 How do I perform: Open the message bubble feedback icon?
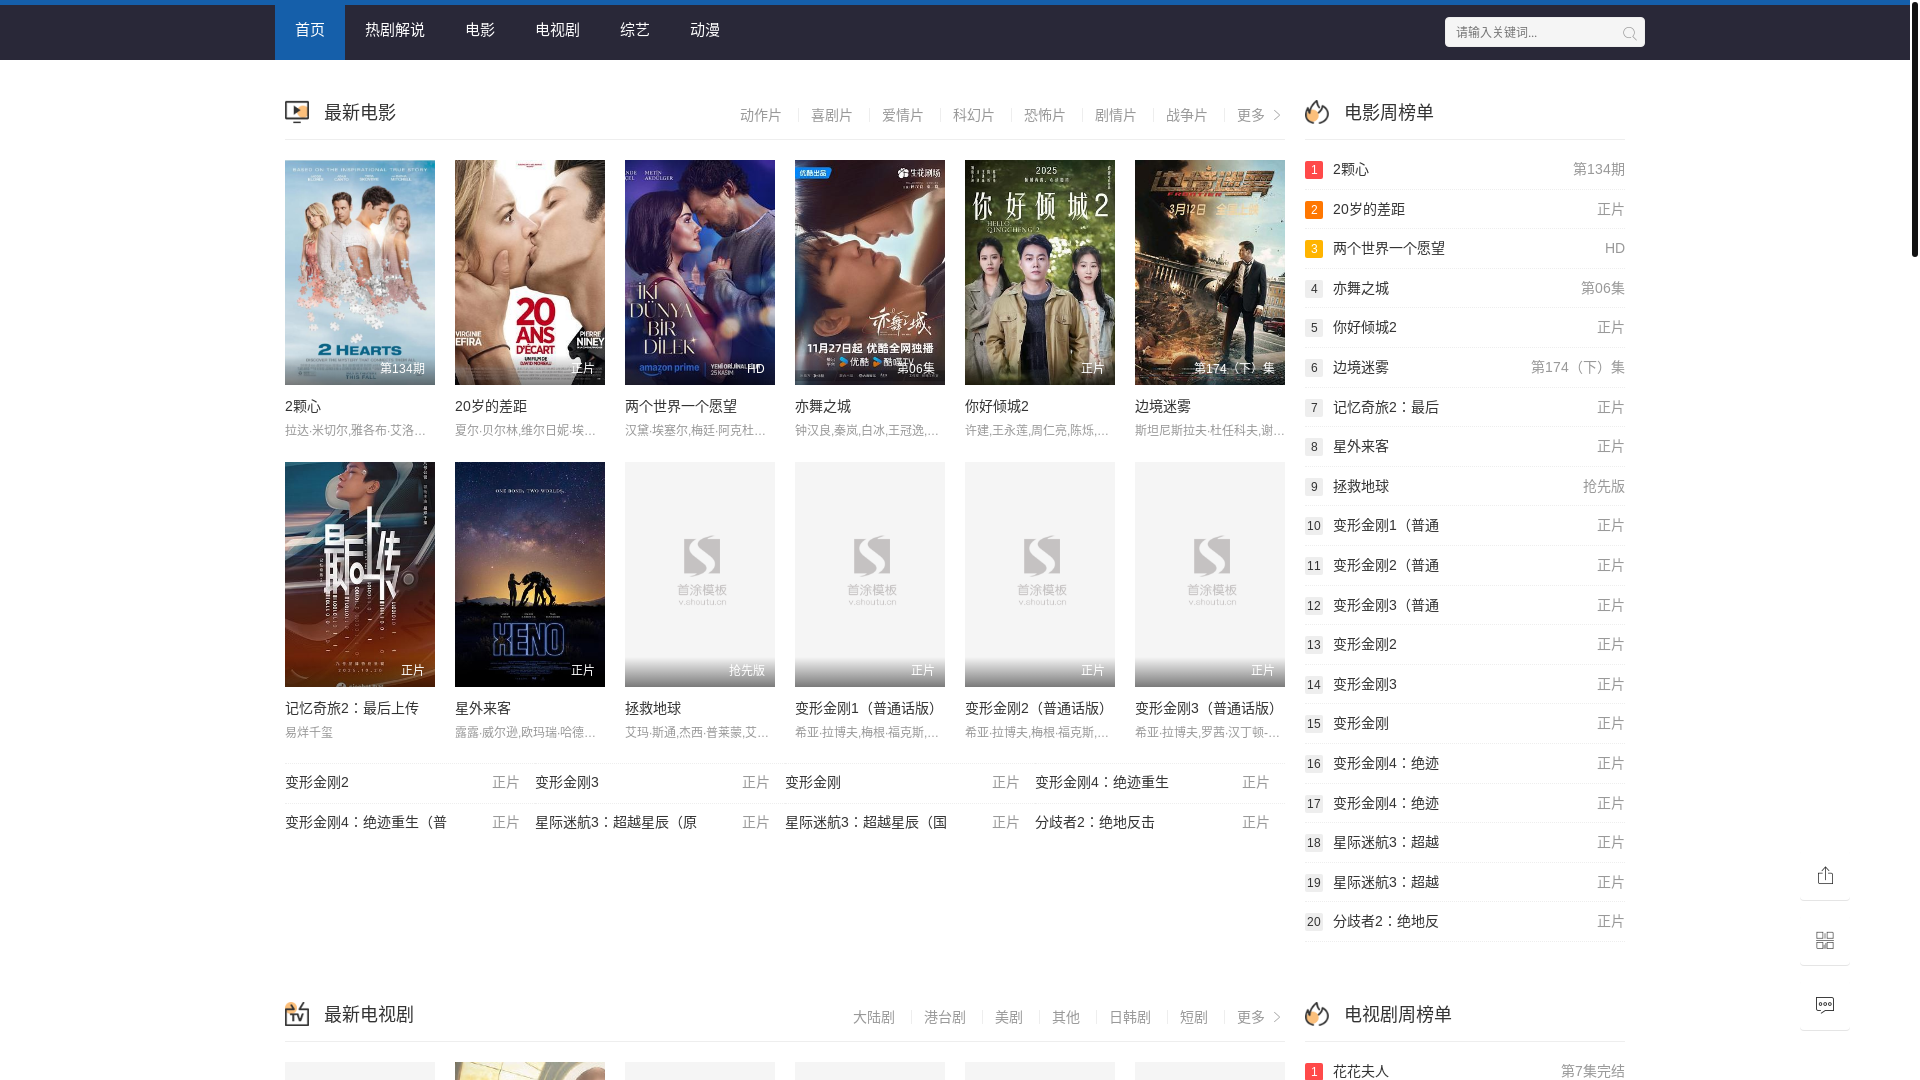point(1825,1005)
